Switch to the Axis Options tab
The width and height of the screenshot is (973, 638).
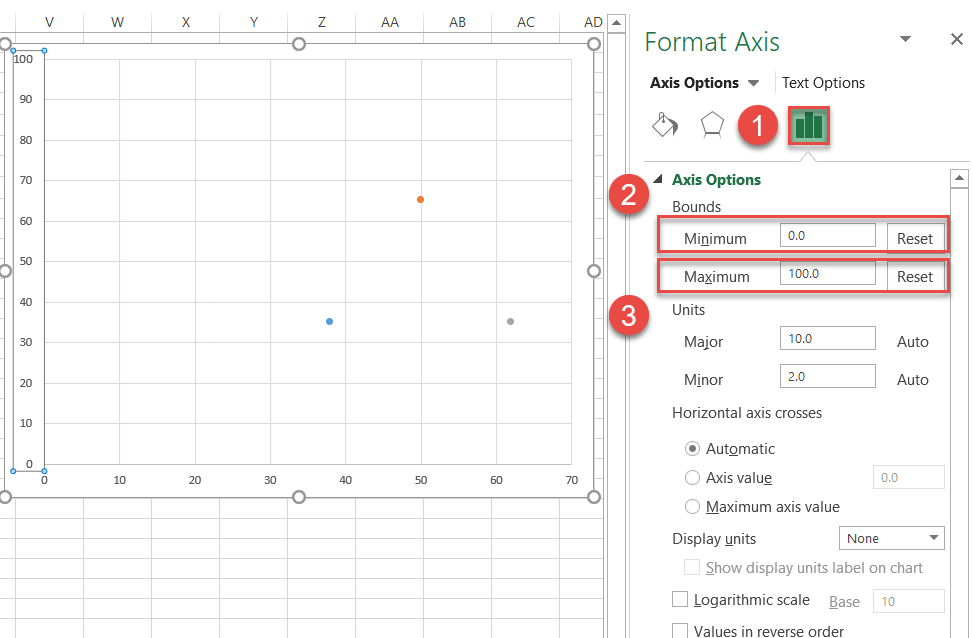695,82
